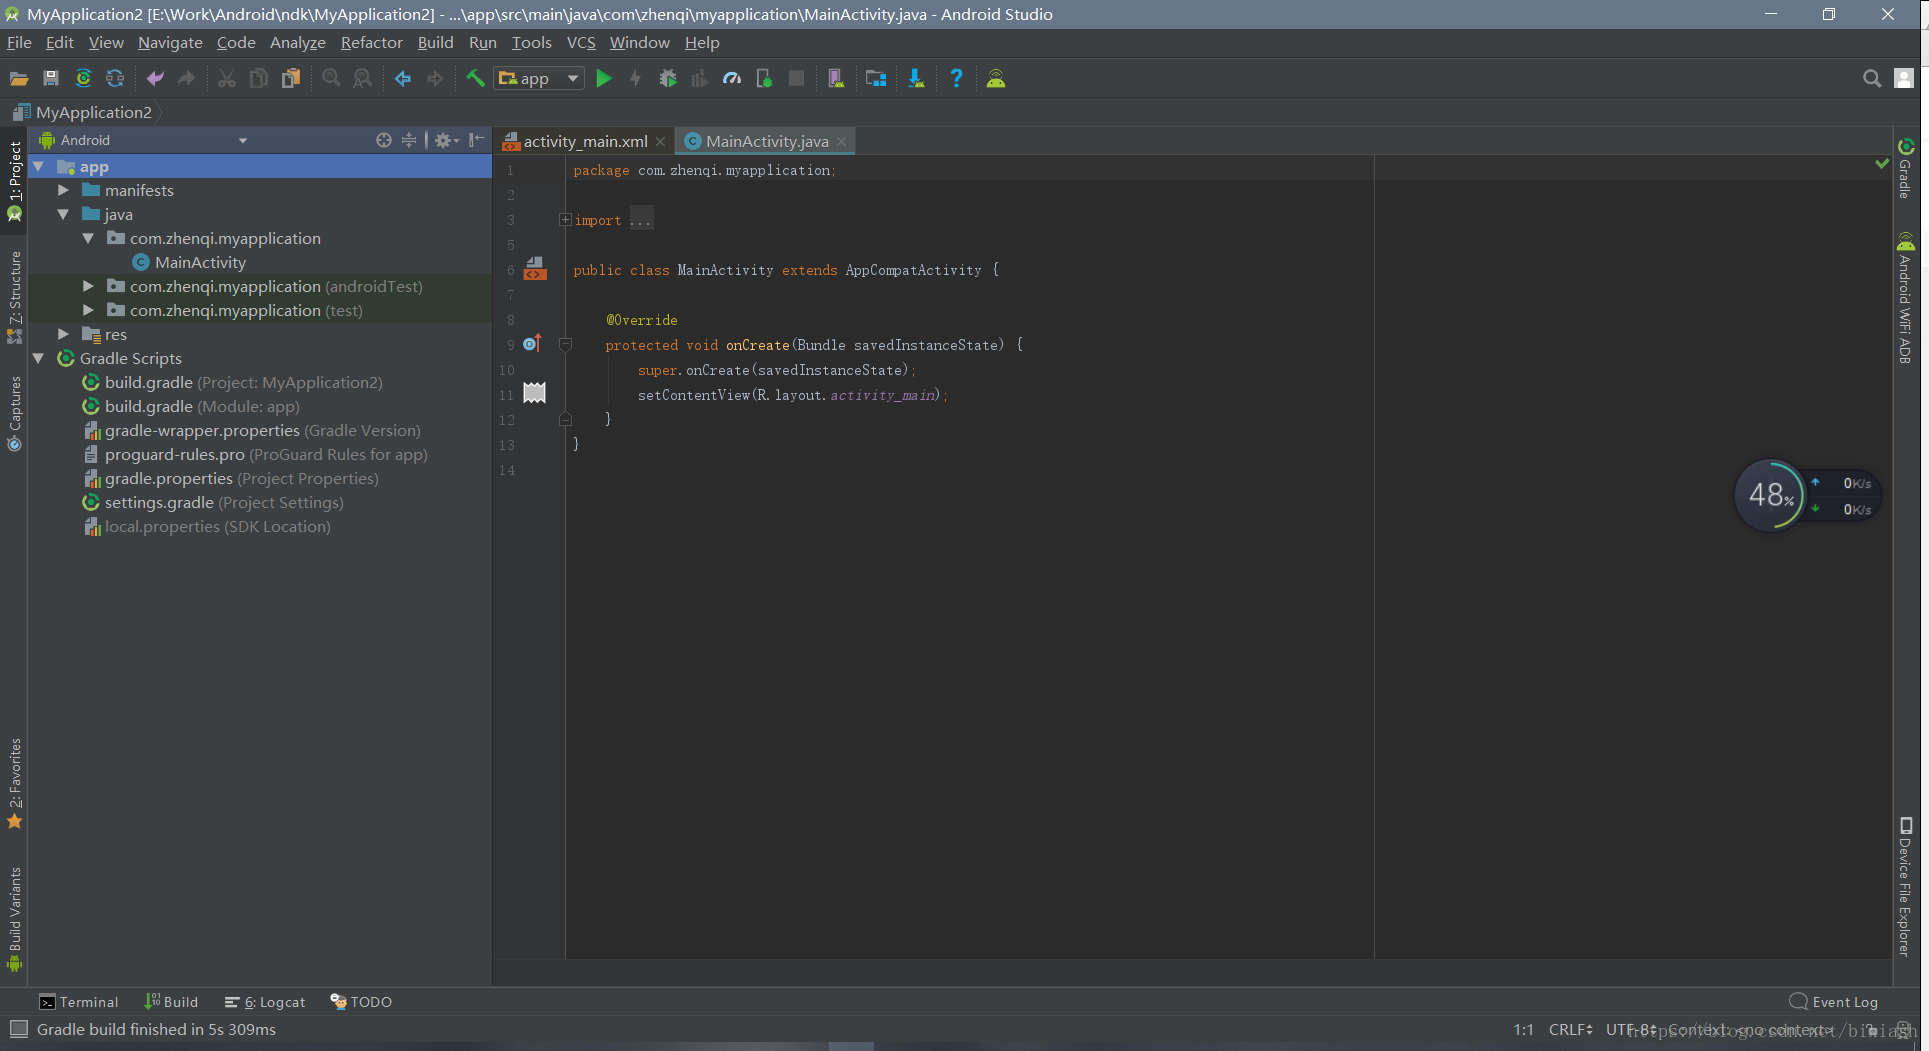Select proguard-rules.pro file
Image resolution: width=1929 pixels, height=1051 pixels.
click(x=255, y=454)
